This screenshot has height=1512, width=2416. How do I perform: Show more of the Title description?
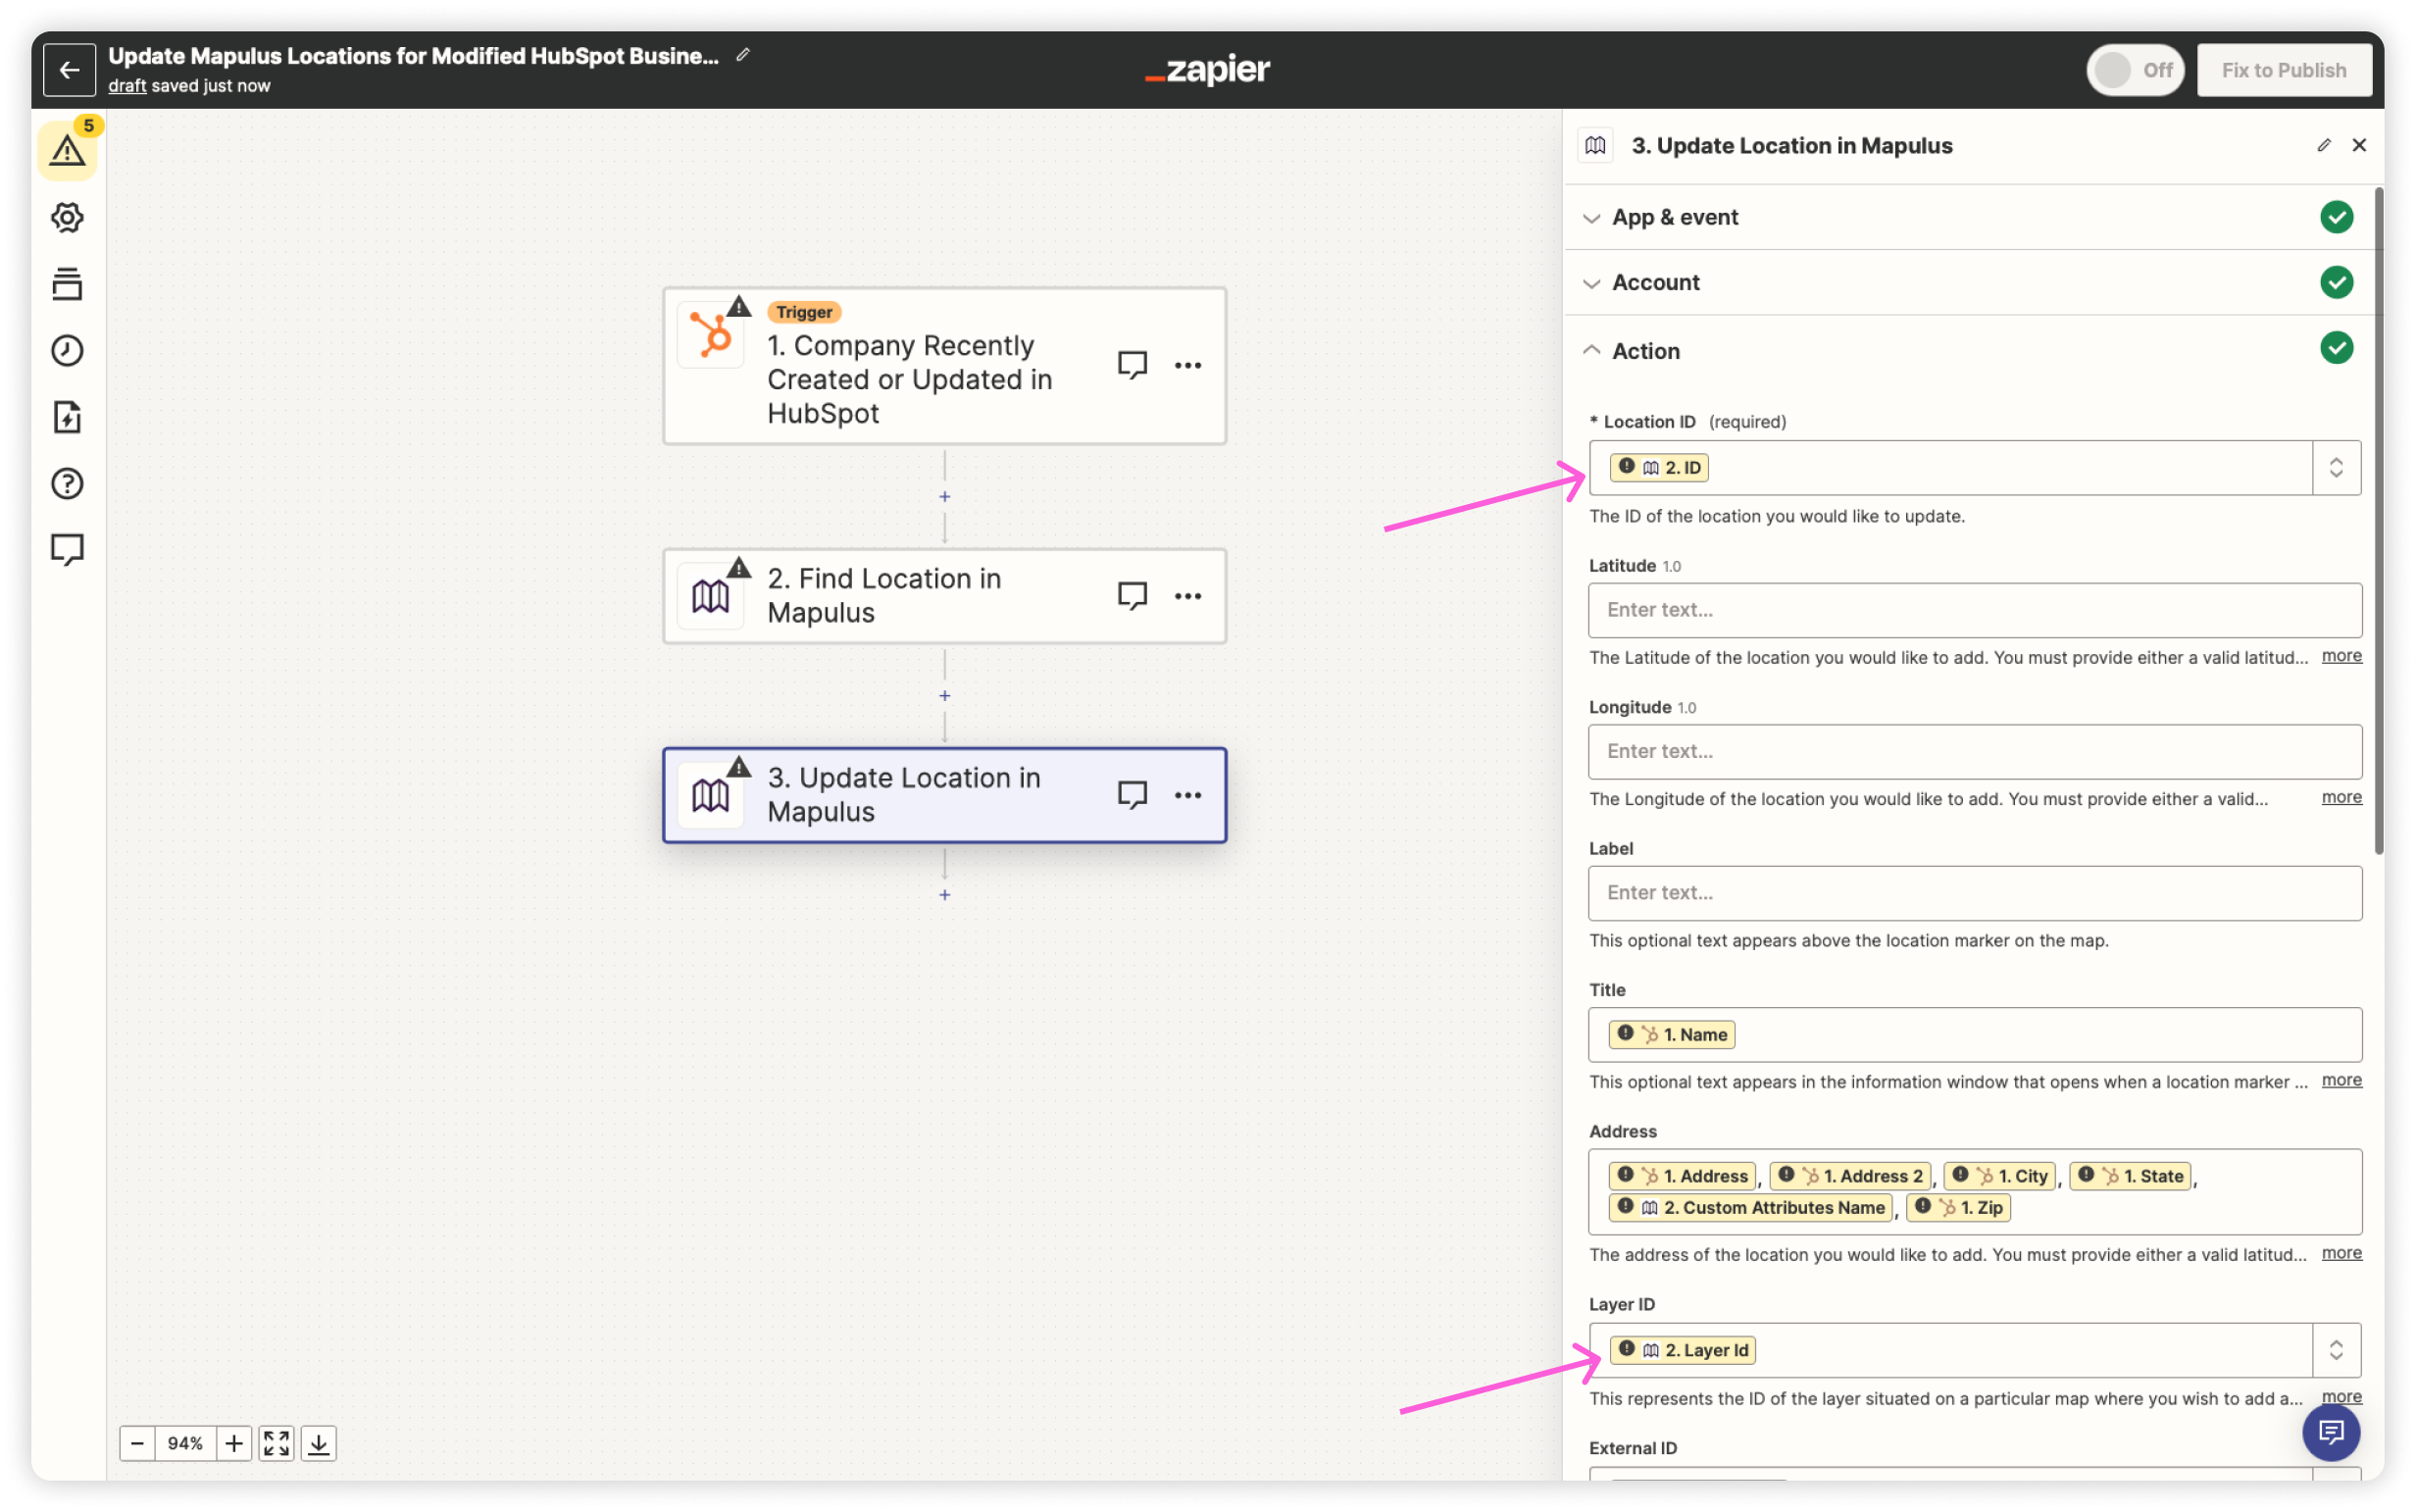(x=2341, y=1080)
